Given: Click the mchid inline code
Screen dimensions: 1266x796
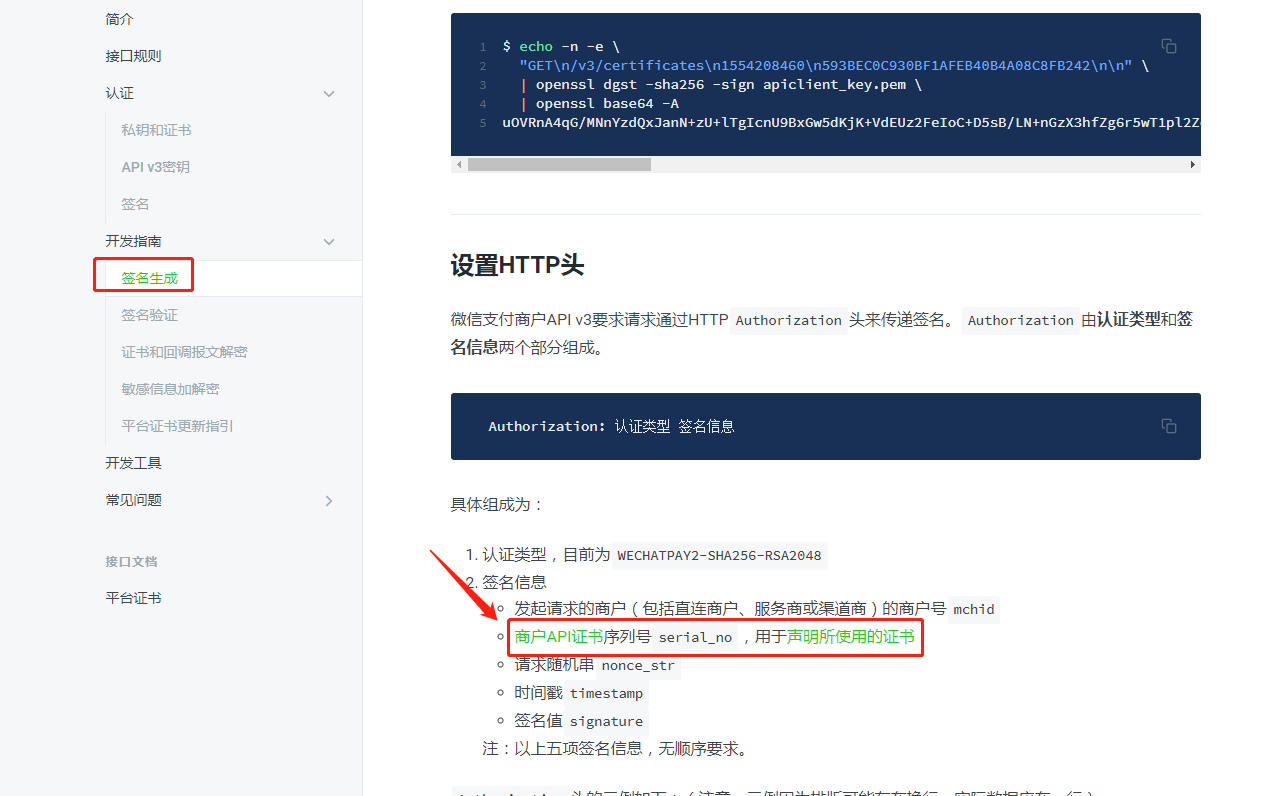Looking at the screenshot, I should pos(973,609).
